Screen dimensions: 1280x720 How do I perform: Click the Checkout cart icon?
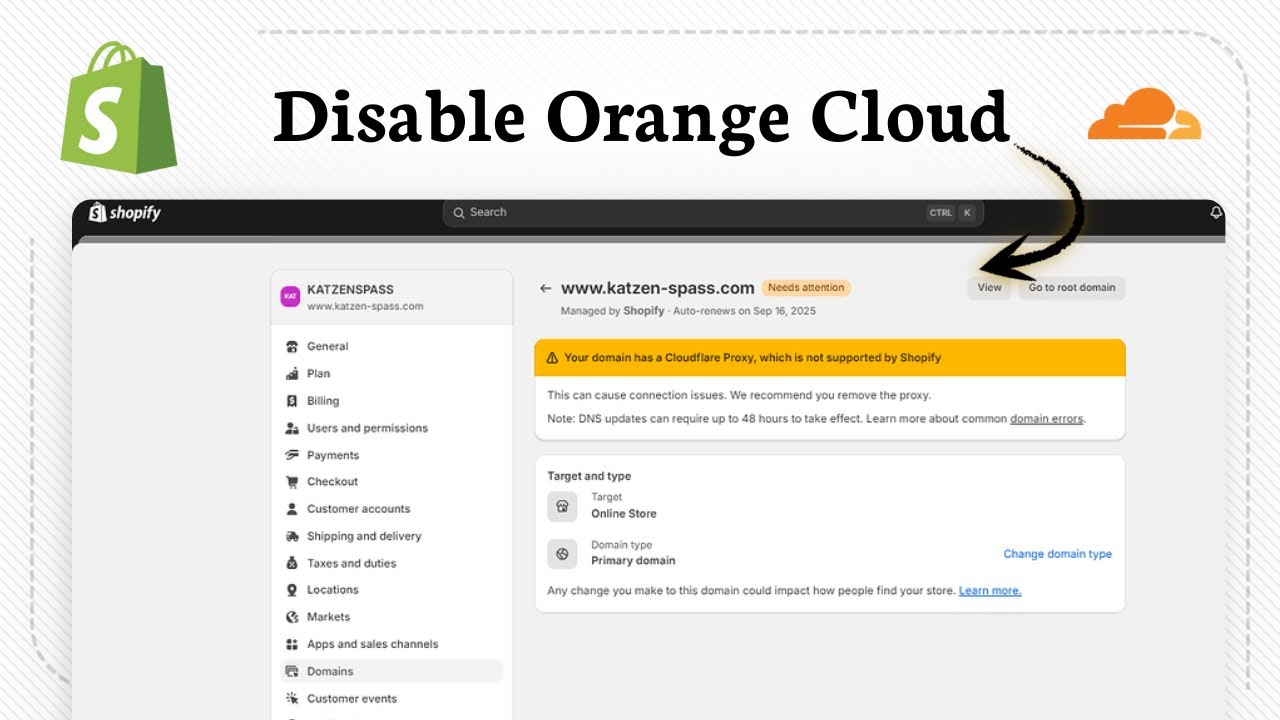coord(292,482)
